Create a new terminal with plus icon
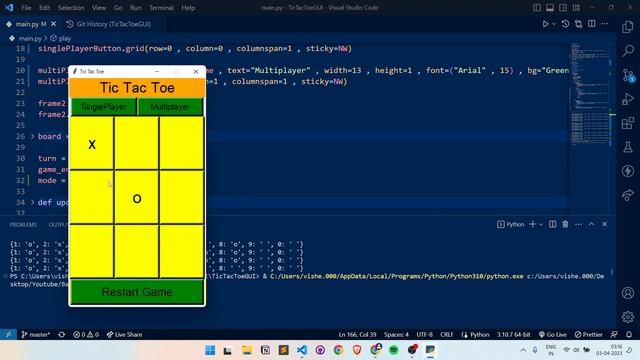Screen dimensions: 640x360 point(532,224)
